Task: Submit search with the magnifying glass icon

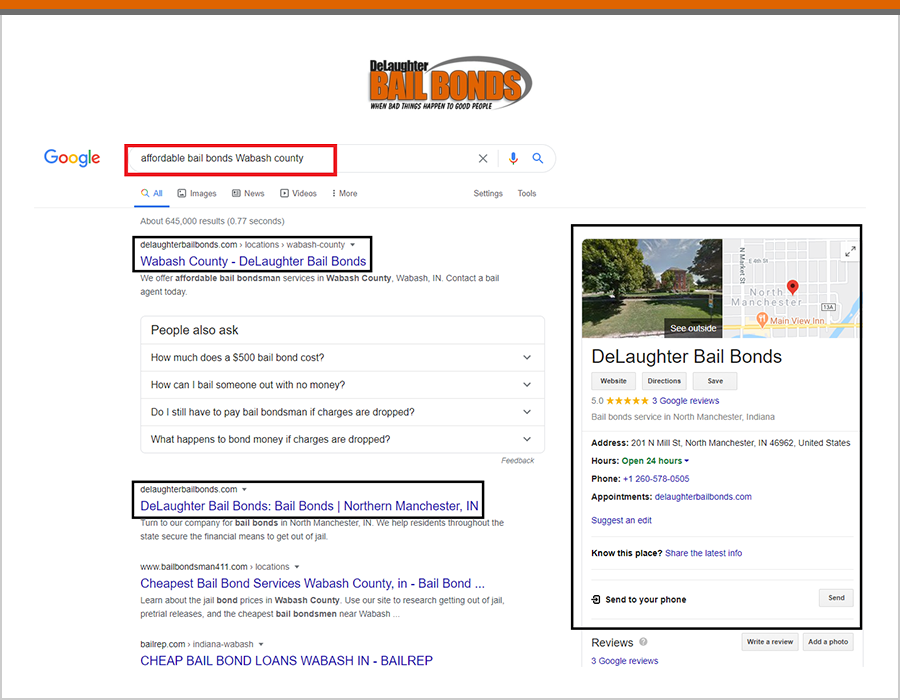Action: click(537, 158)
